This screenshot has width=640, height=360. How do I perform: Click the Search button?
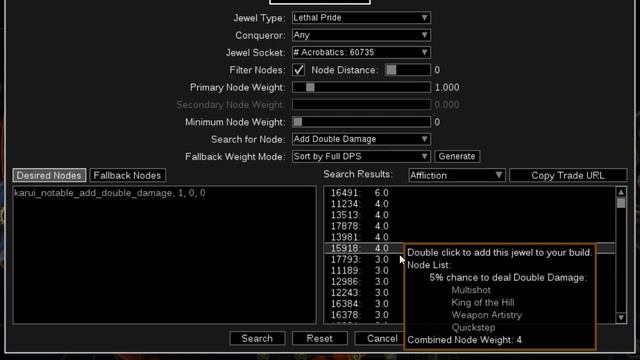click(x=257, y=338)
